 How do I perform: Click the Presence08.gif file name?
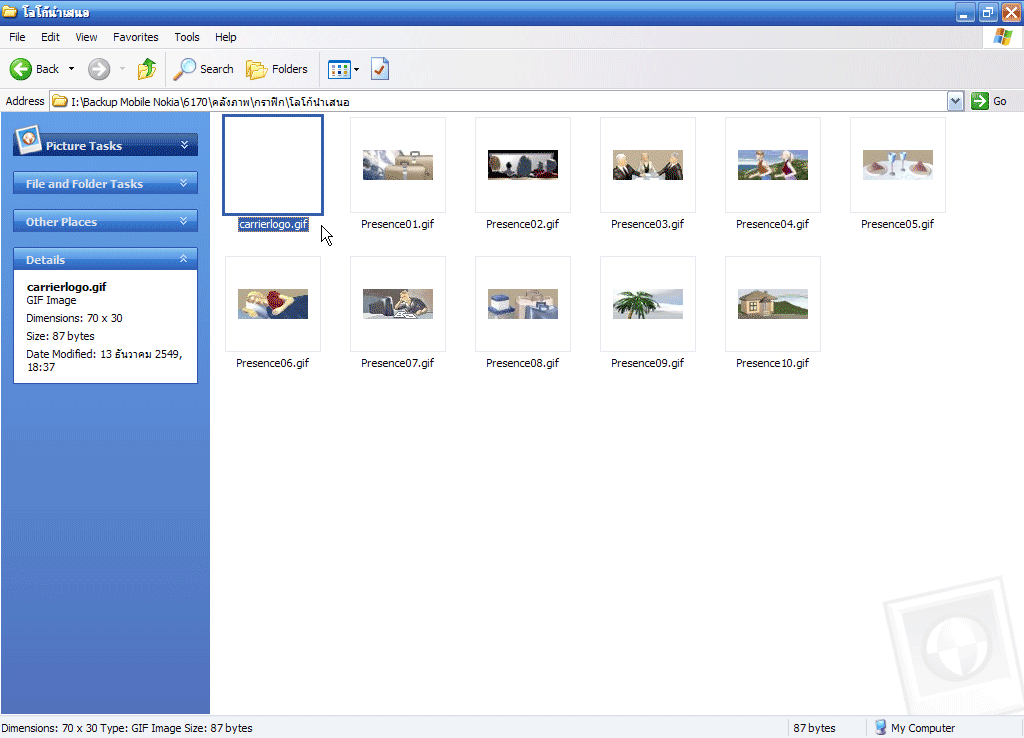pyautogui.click(x=522, y=363)
